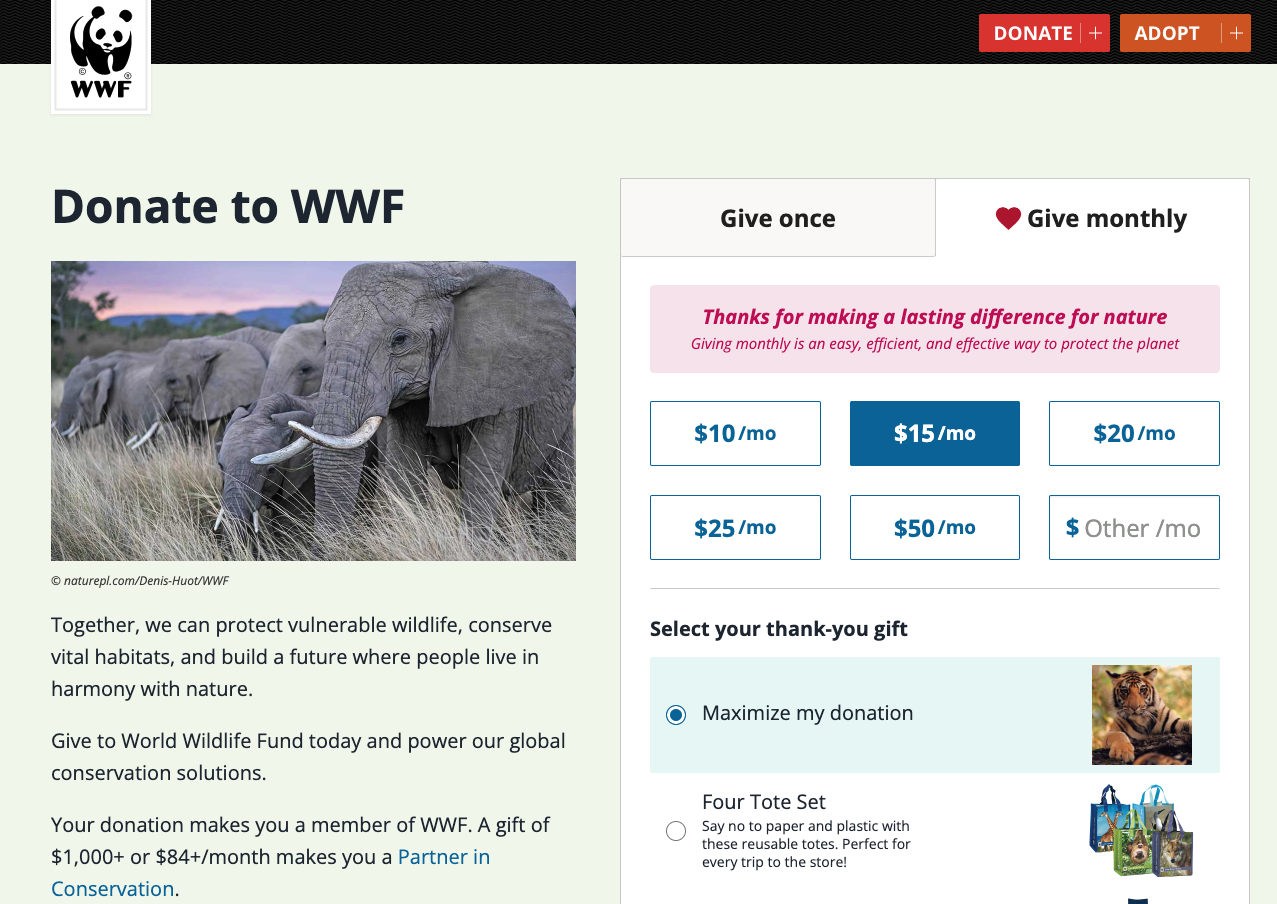Viewport: 1277px width, 904px height.
Task: Expand the plus icon next to ADOPT
Action: pyautogui.click(x=1238, y=32)
